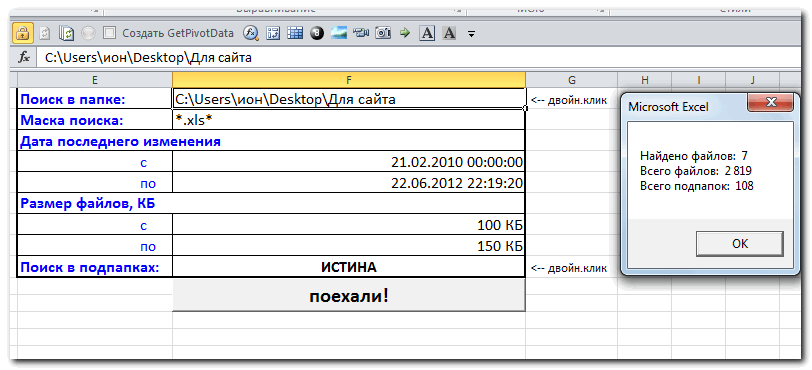Screen dimensions: 812x370
Task: Select column J header
Action: coord(752,79)
